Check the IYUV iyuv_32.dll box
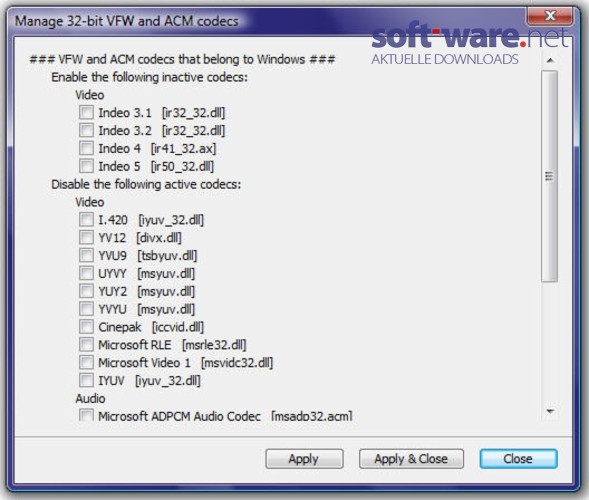The image size is (589, 500). pos(86,380)
